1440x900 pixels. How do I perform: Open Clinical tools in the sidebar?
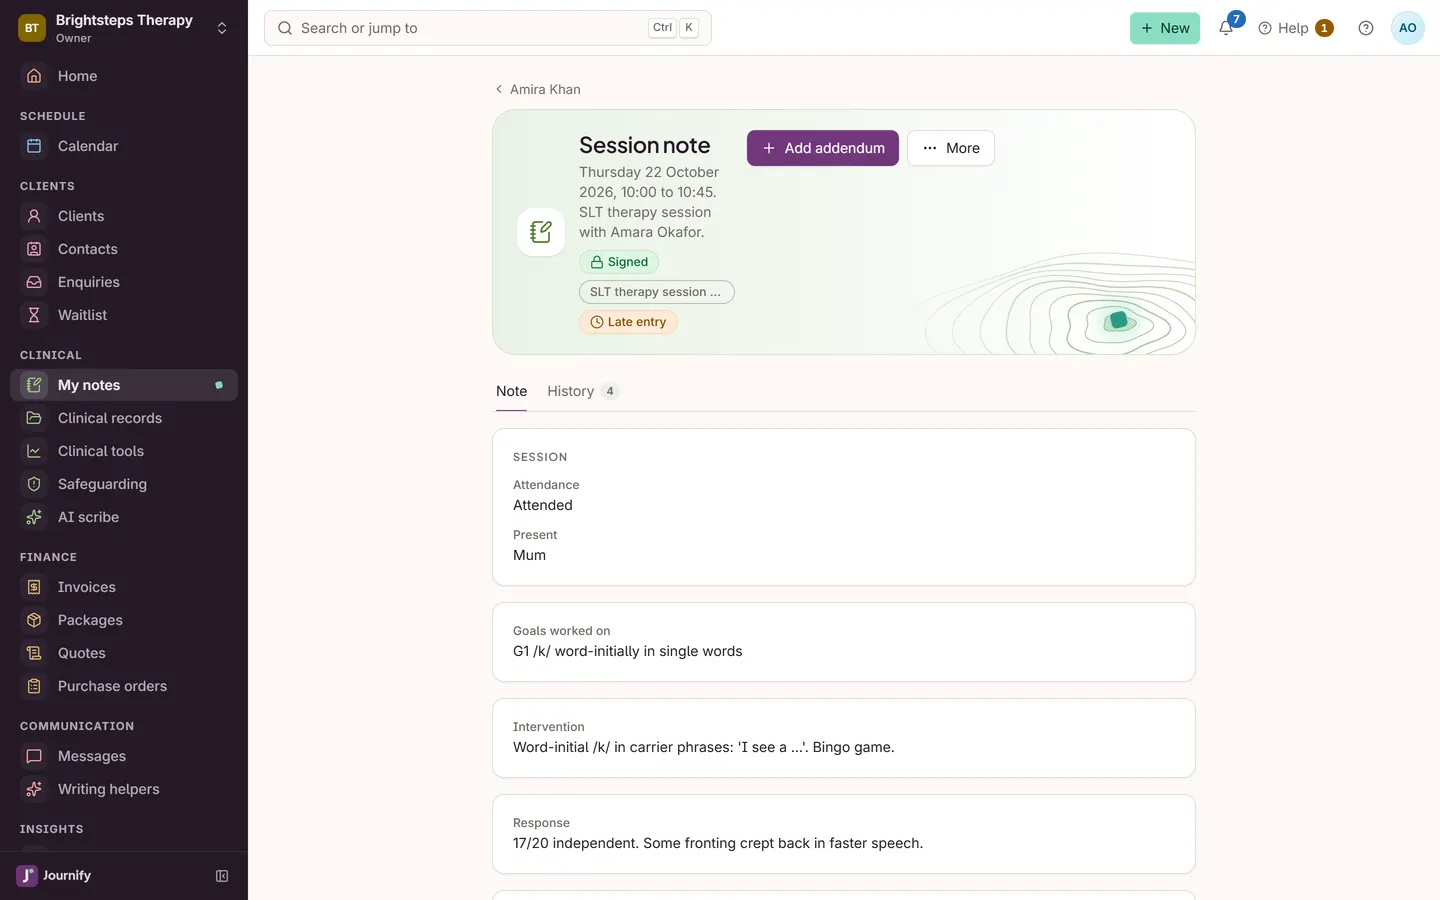[x=124, y=451]
